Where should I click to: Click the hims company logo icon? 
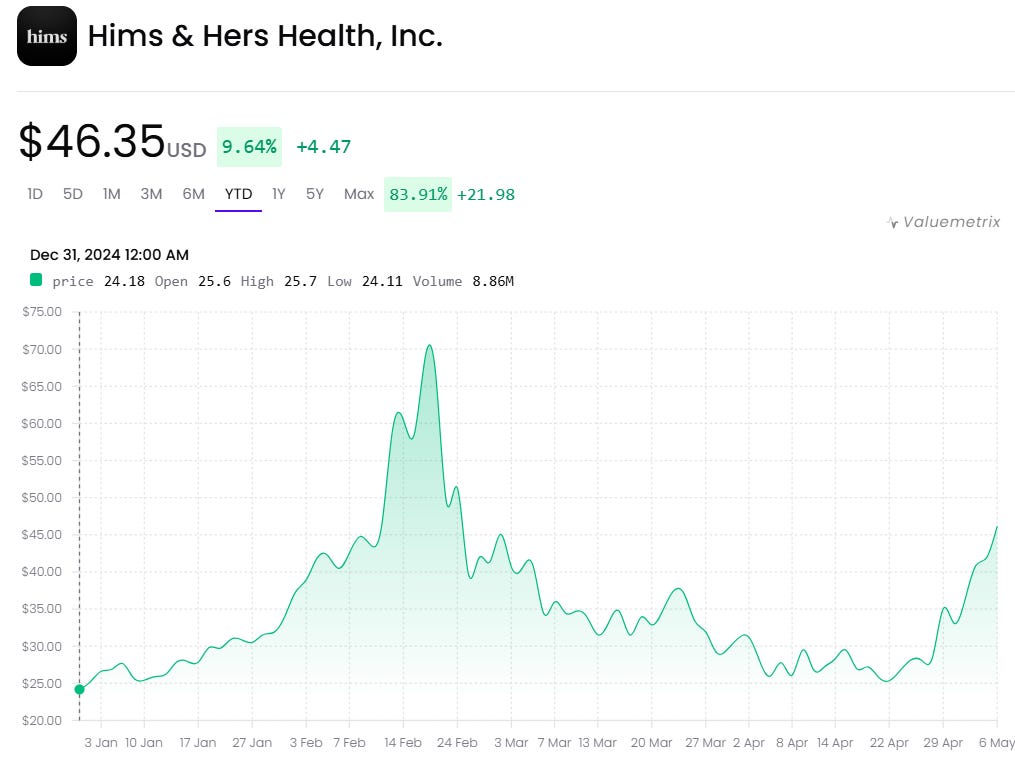click(x=47, y=36)
